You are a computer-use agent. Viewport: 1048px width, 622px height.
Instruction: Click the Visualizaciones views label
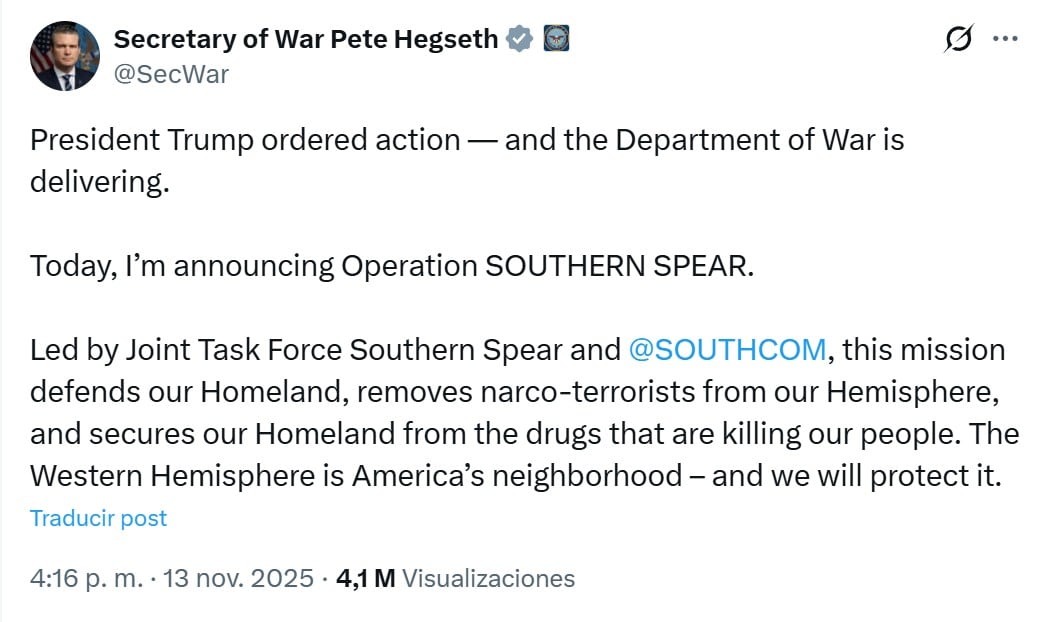click(x=485, y=577)
